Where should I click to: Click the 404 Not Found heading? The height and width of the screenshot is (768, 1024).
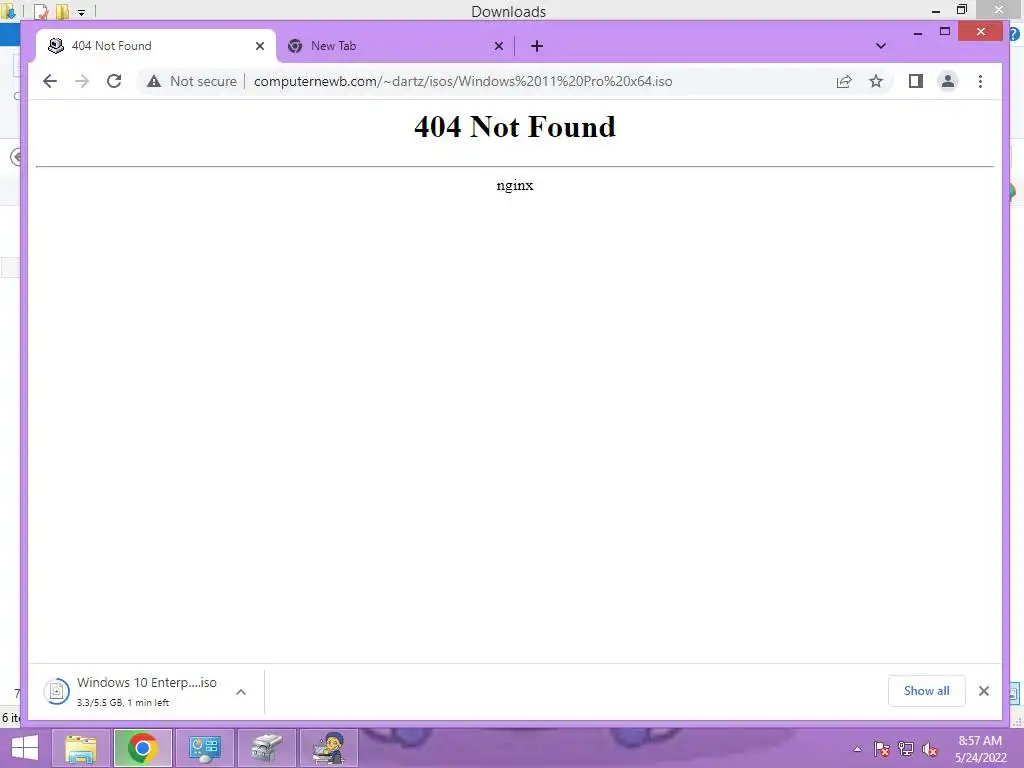(515, 127)
